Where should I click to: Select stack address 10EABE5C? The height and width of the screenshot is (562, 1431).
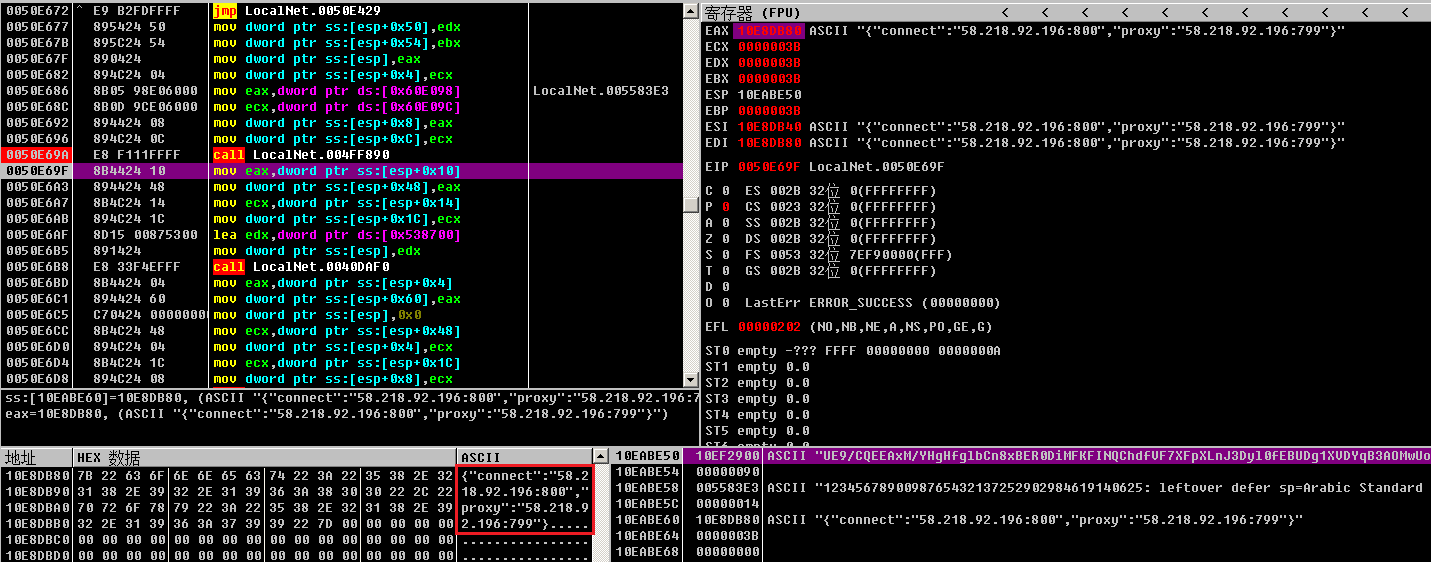tap(647, 503)
